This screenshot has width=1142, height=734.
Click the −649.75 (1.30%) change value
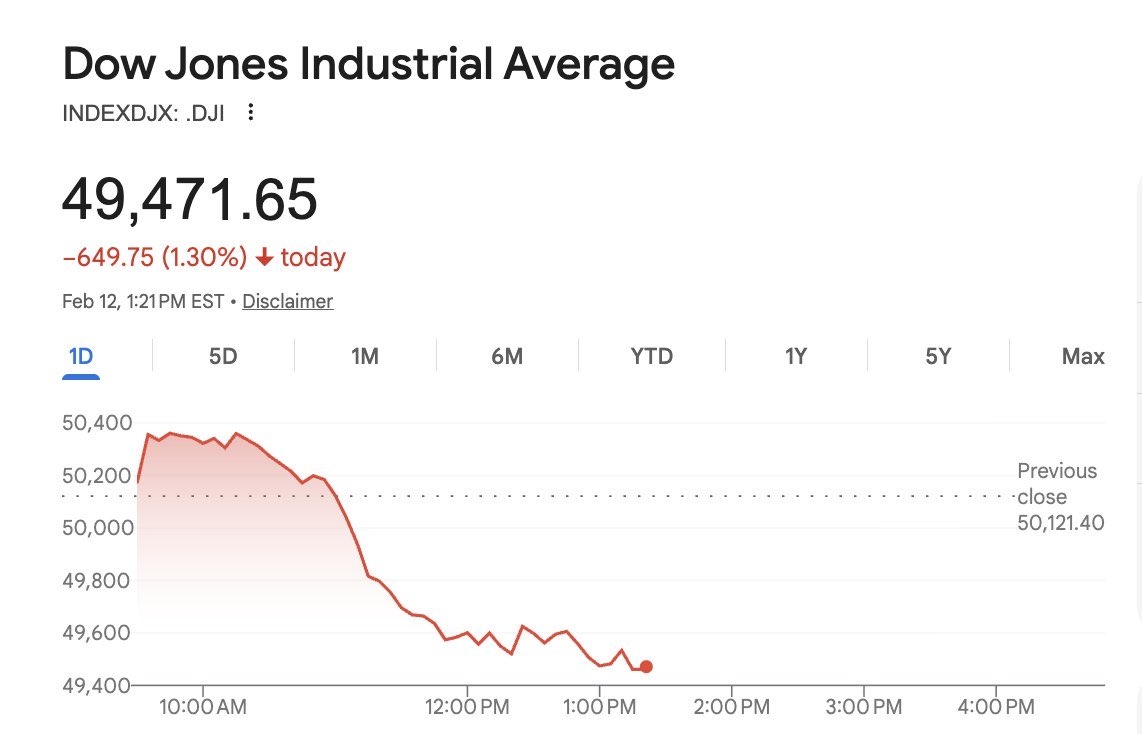pyautogui.click(x=154, y=258)
